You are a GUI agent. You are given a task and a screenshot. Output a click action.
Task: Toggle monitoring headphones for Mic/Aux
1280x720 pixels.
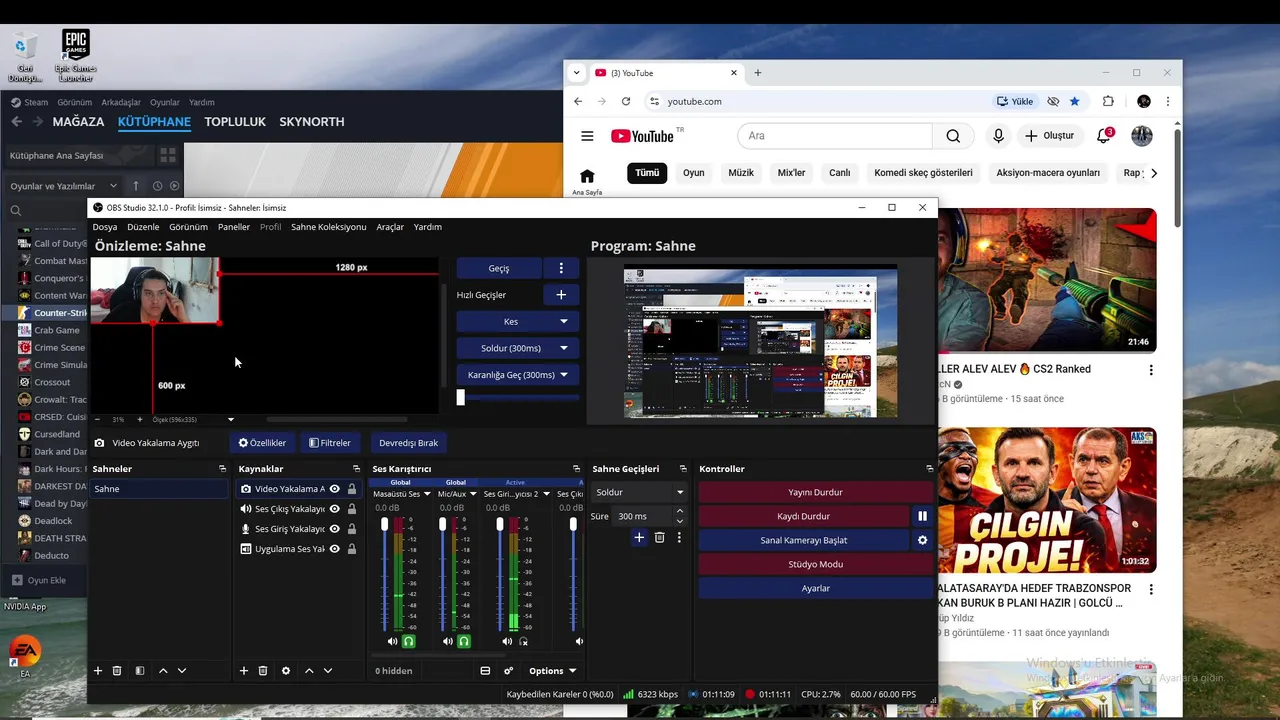pos(464,641)
